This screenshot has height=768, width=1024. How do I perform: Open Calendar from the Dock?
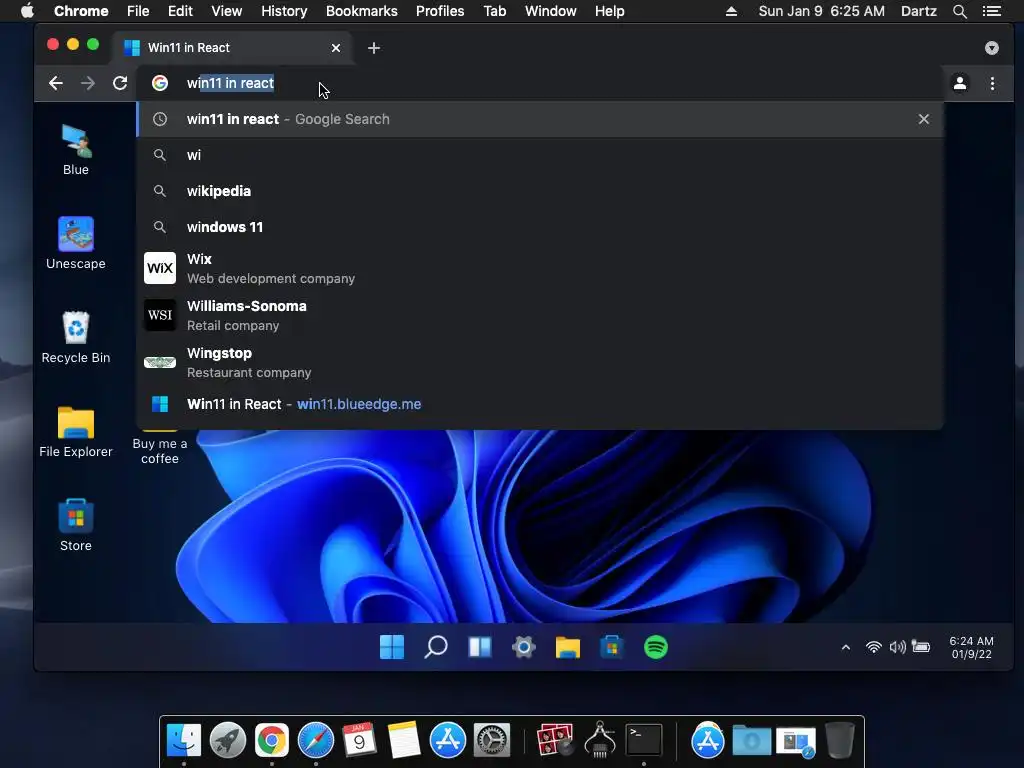(x=359, y=740)
